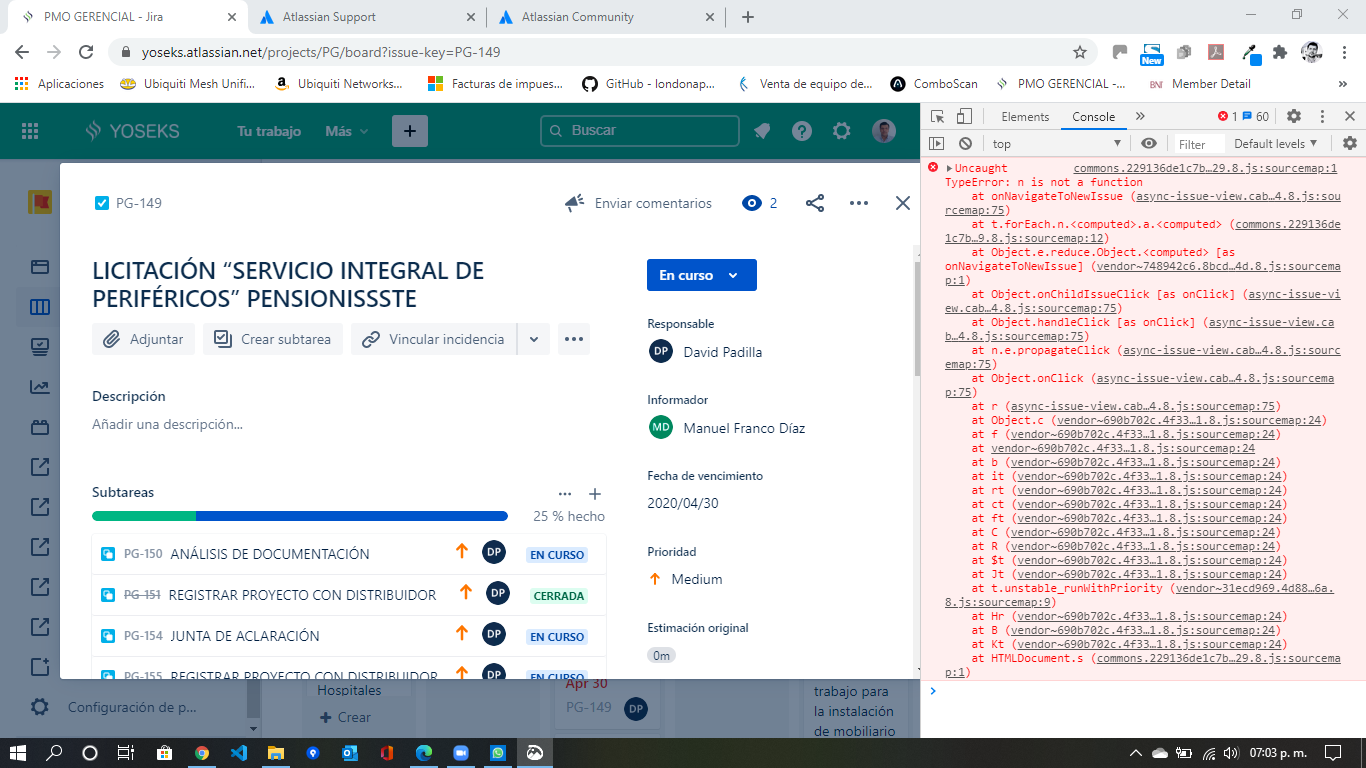This screenshot has height=768, width=1366.
Task: Click the Crear subtarea button
Action: pos(273,339)
